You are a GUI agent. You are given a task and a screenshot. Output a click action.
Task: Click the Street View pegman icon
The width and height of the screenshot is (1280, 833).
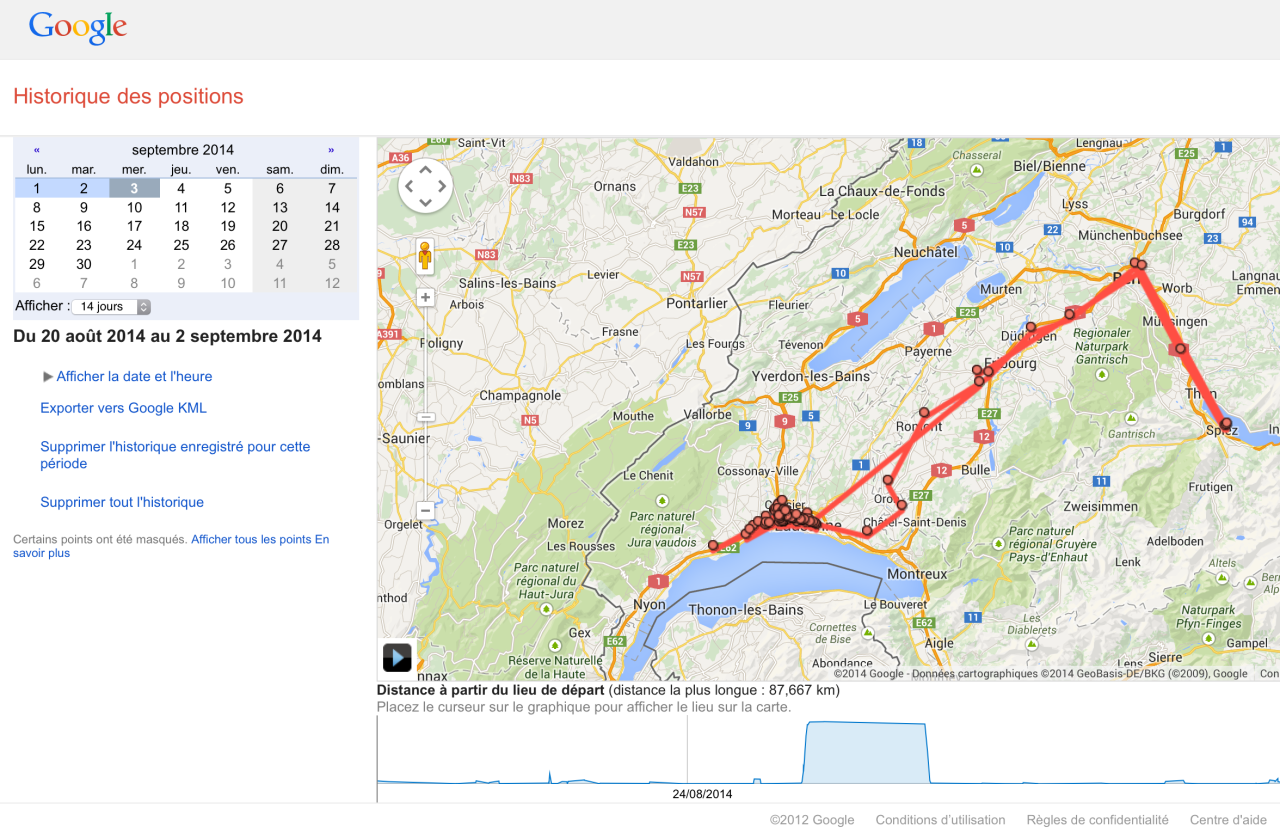point(425,257)
